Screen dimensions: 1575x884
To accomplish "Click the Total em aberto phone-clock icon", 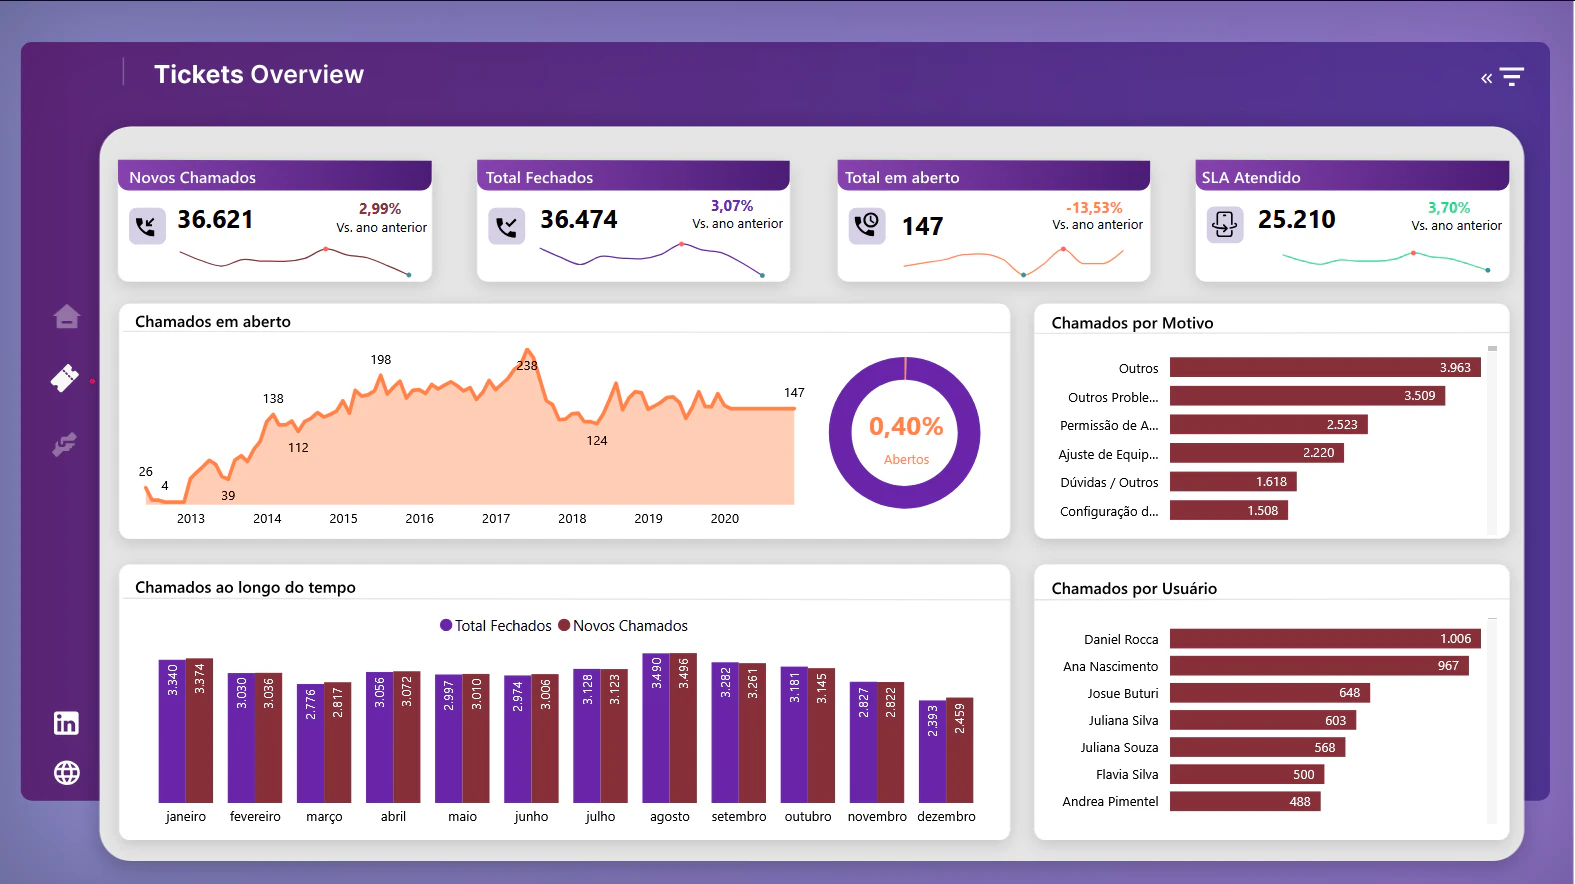I will pyautogui.click(x=867, y=225).
